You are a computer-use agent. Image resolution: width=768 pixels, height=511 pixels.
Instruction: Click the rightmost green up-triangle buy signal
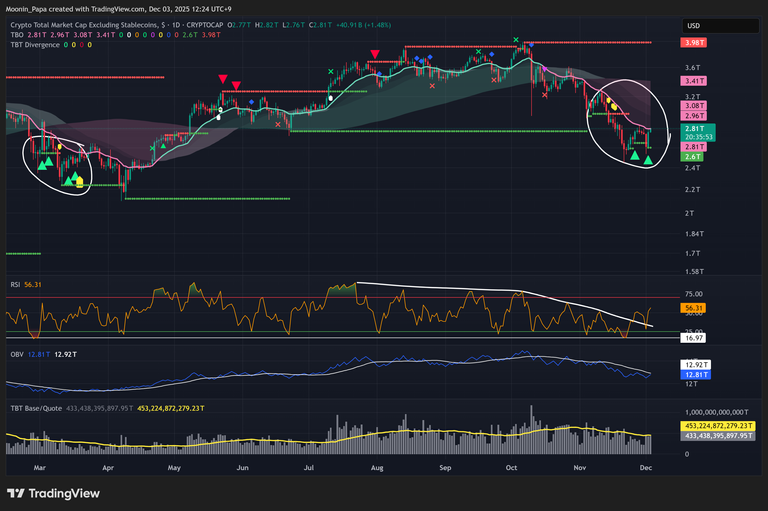(x=649, y=159)
